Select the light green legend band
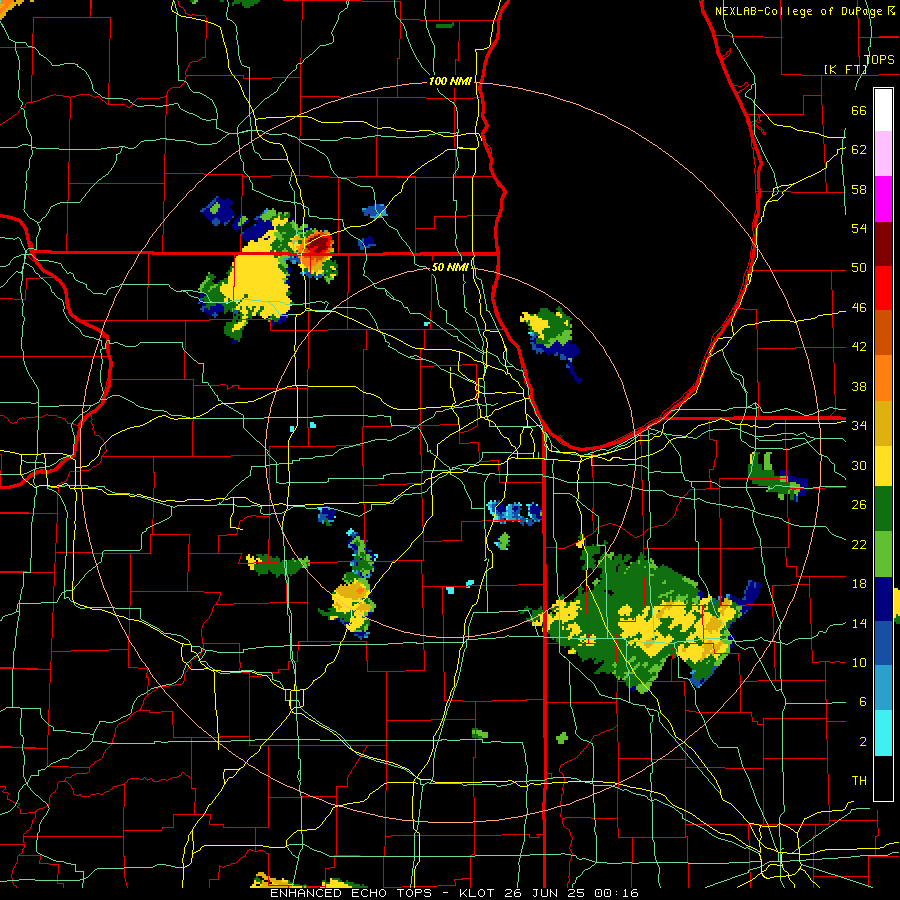The image size is (900, 900). click(x=883, y=554)
